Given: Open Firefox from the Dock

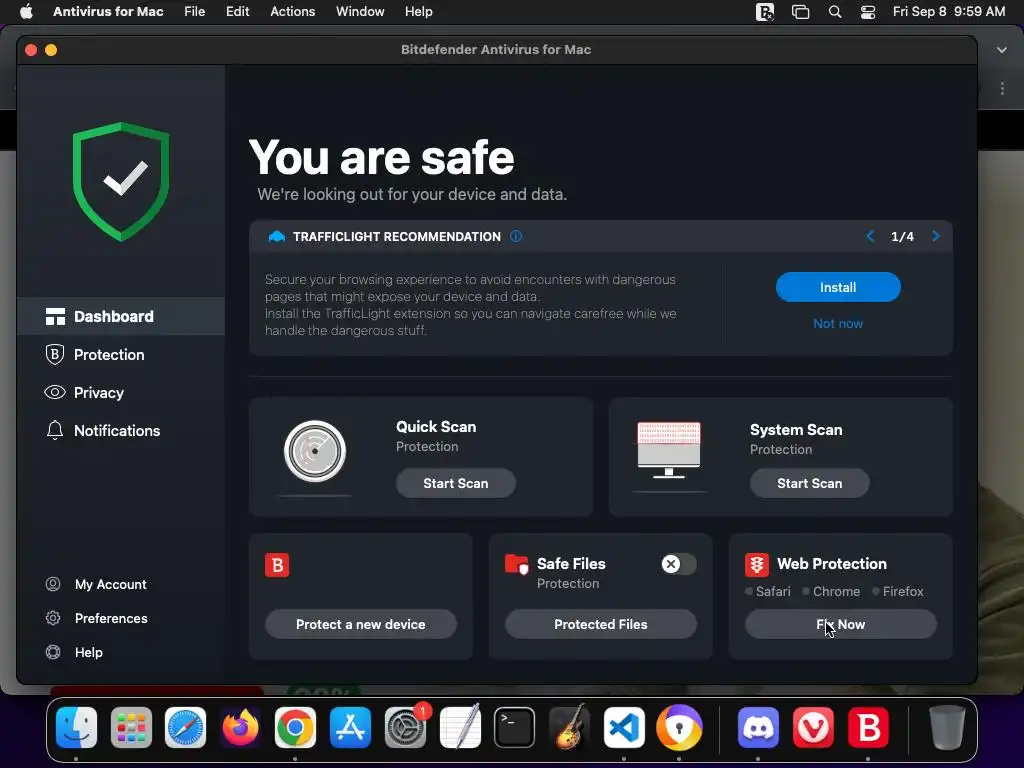Looking at the screenshot, I should tap(240, 727).
